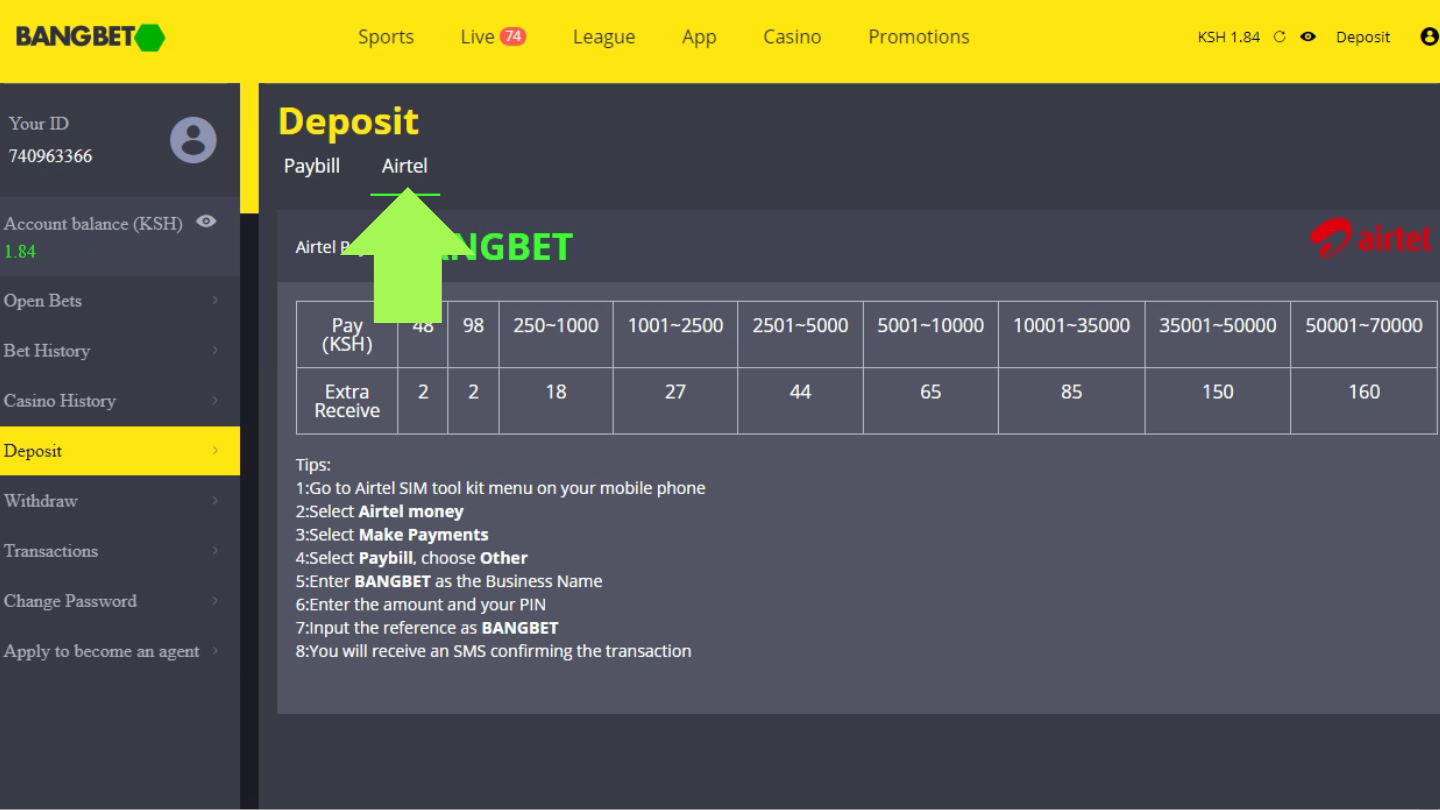Hide account balance using sidebar eye icon
The height and width of the screenshot is (810, 1440).
(206, 222)
